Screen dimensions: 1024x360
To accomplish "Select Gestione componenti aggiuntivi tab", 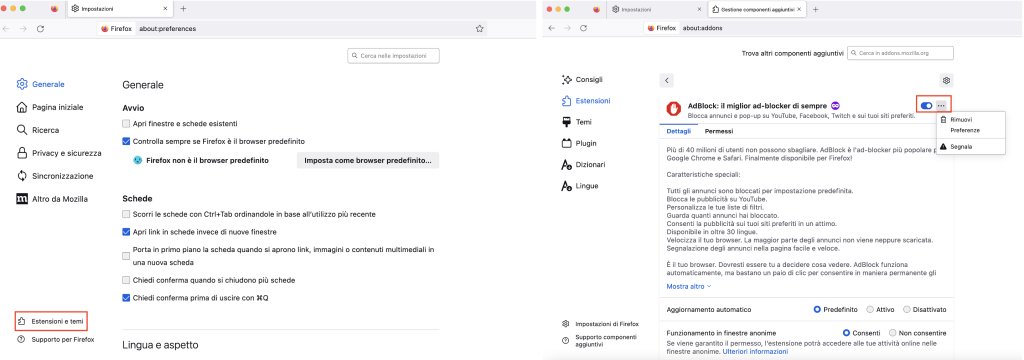I will tap(758, 9).
